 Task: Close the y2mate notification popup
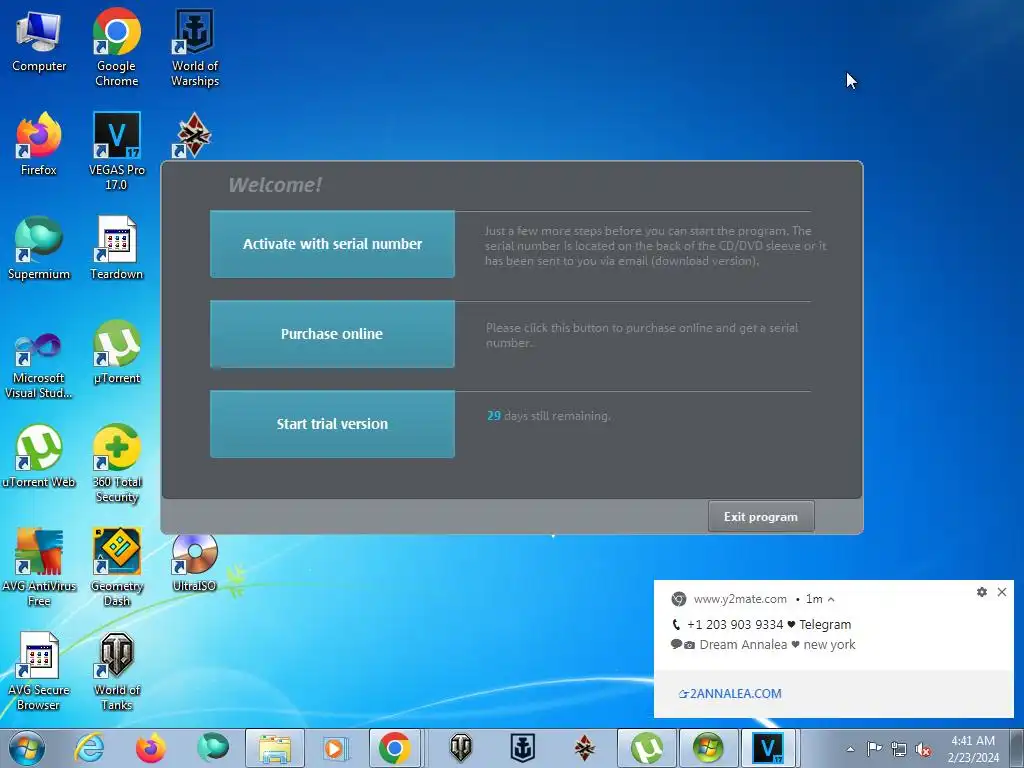coord(1002,592)
